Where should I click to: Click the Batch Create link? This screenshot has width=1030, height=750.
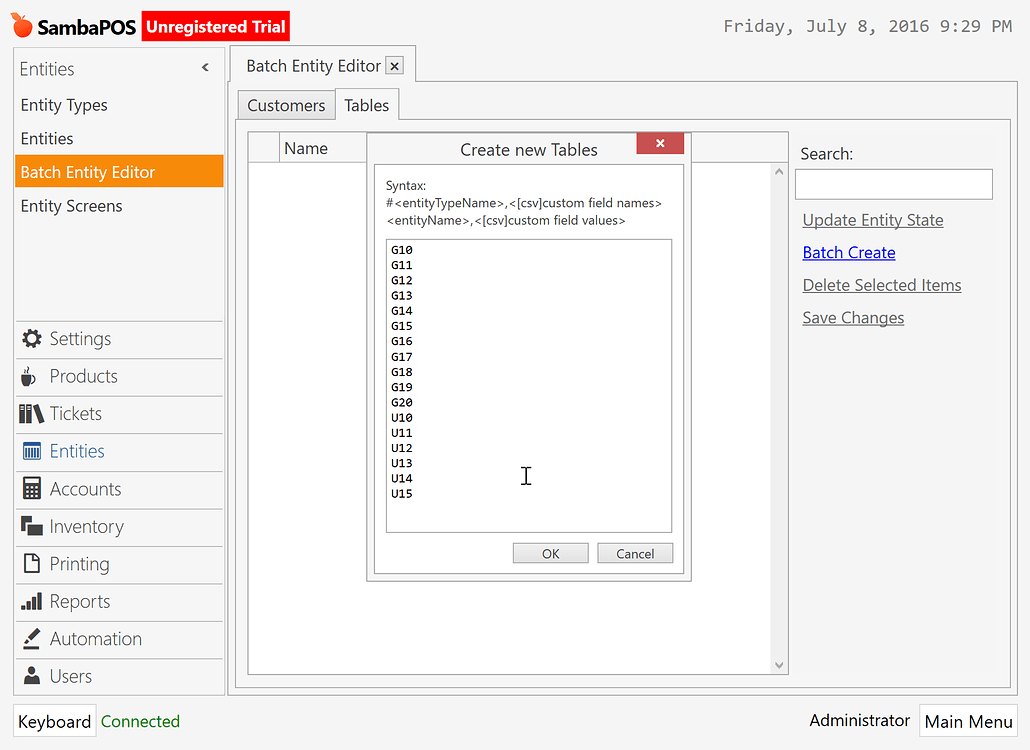tap(848, 252)
